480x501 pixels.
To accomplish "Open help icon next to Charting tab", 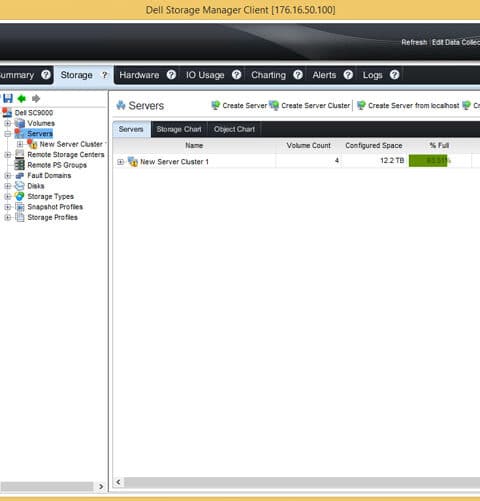I will pyautogui.click(x=298, y=75).
